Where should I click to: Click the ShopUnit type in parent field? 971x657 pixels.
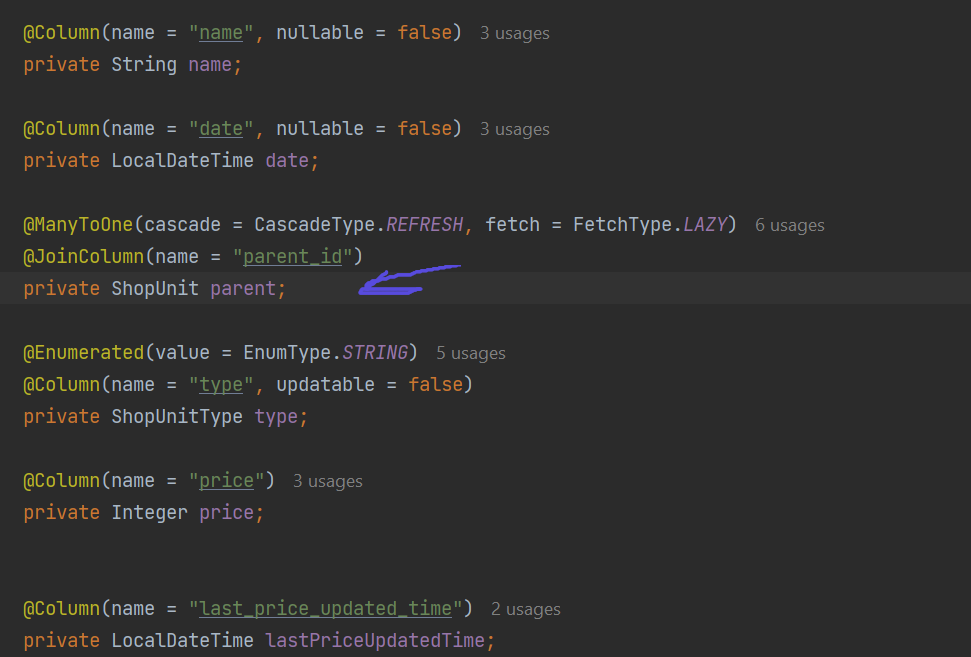click(155, 289)
